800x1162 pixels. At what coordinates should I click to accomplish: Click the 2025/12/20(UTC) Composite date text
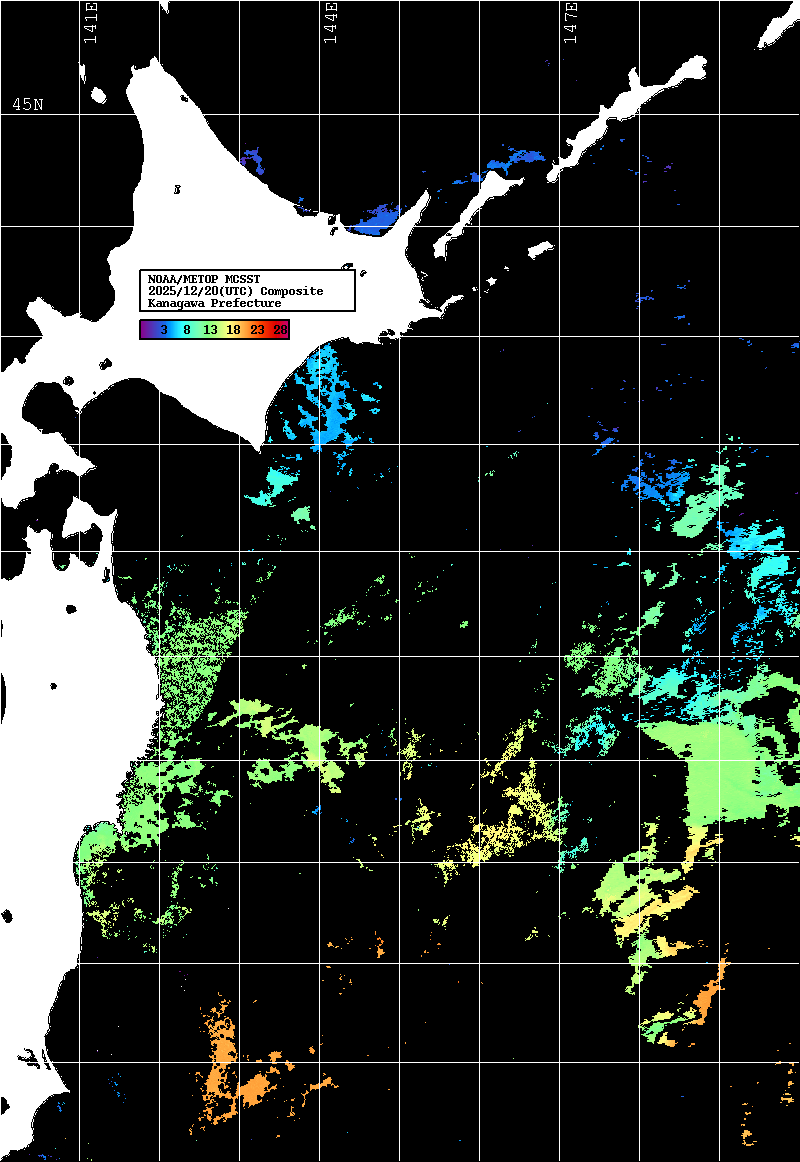(235, 290)
